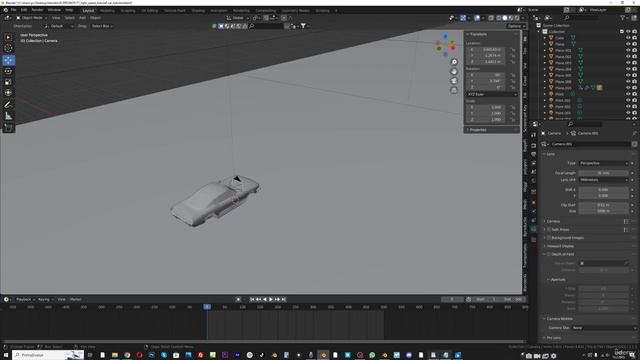Open the lens Type Perspective dropdown

pos(603,163)
